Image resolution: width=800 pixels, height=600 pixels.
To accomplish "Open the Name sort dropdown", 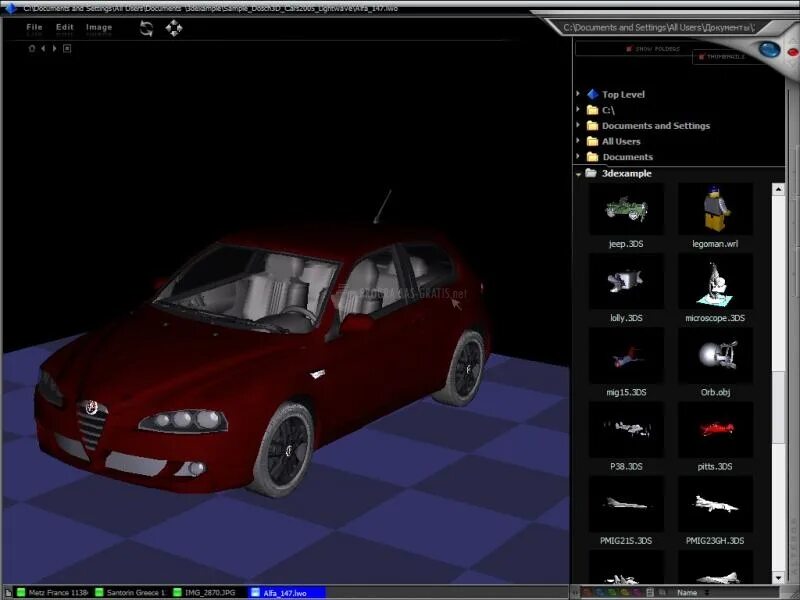I will click(693, 592).
